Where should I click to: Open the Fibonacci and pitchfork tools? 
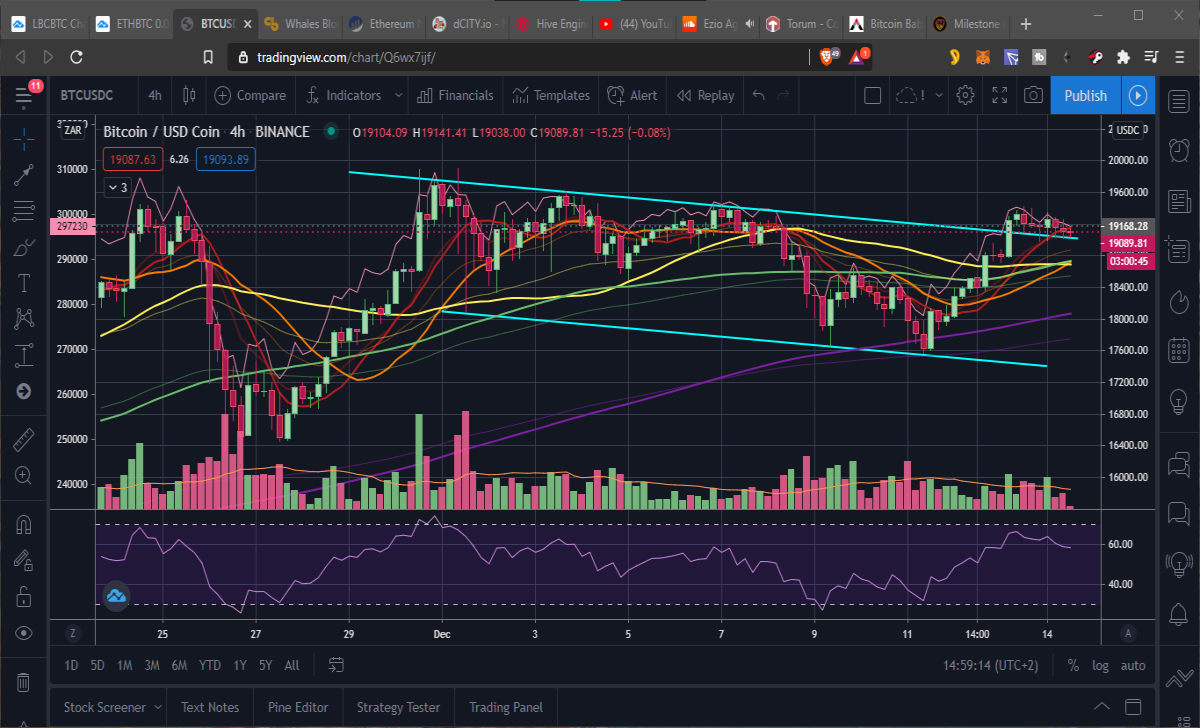(24, 211)
